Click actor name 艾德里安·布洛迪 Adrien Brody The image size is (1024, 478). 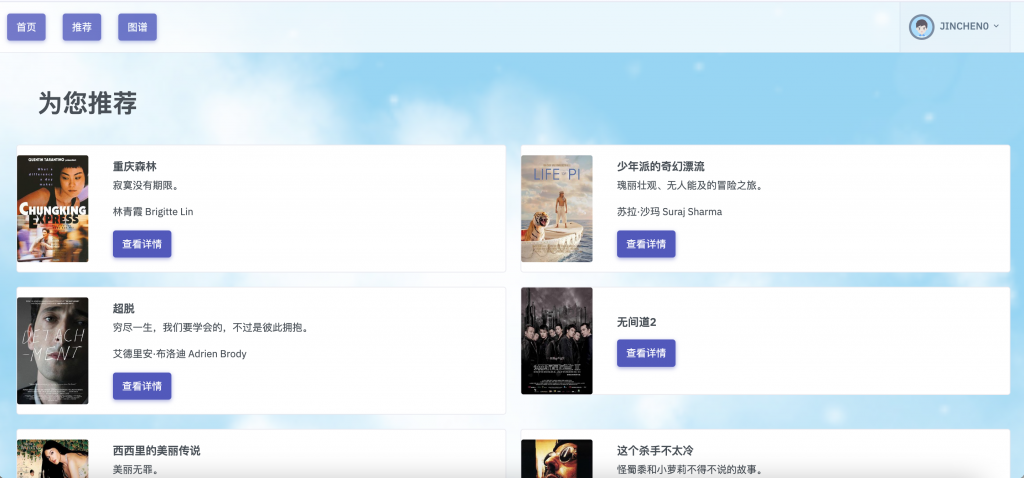pyautogui.click(x=180, y=354)
